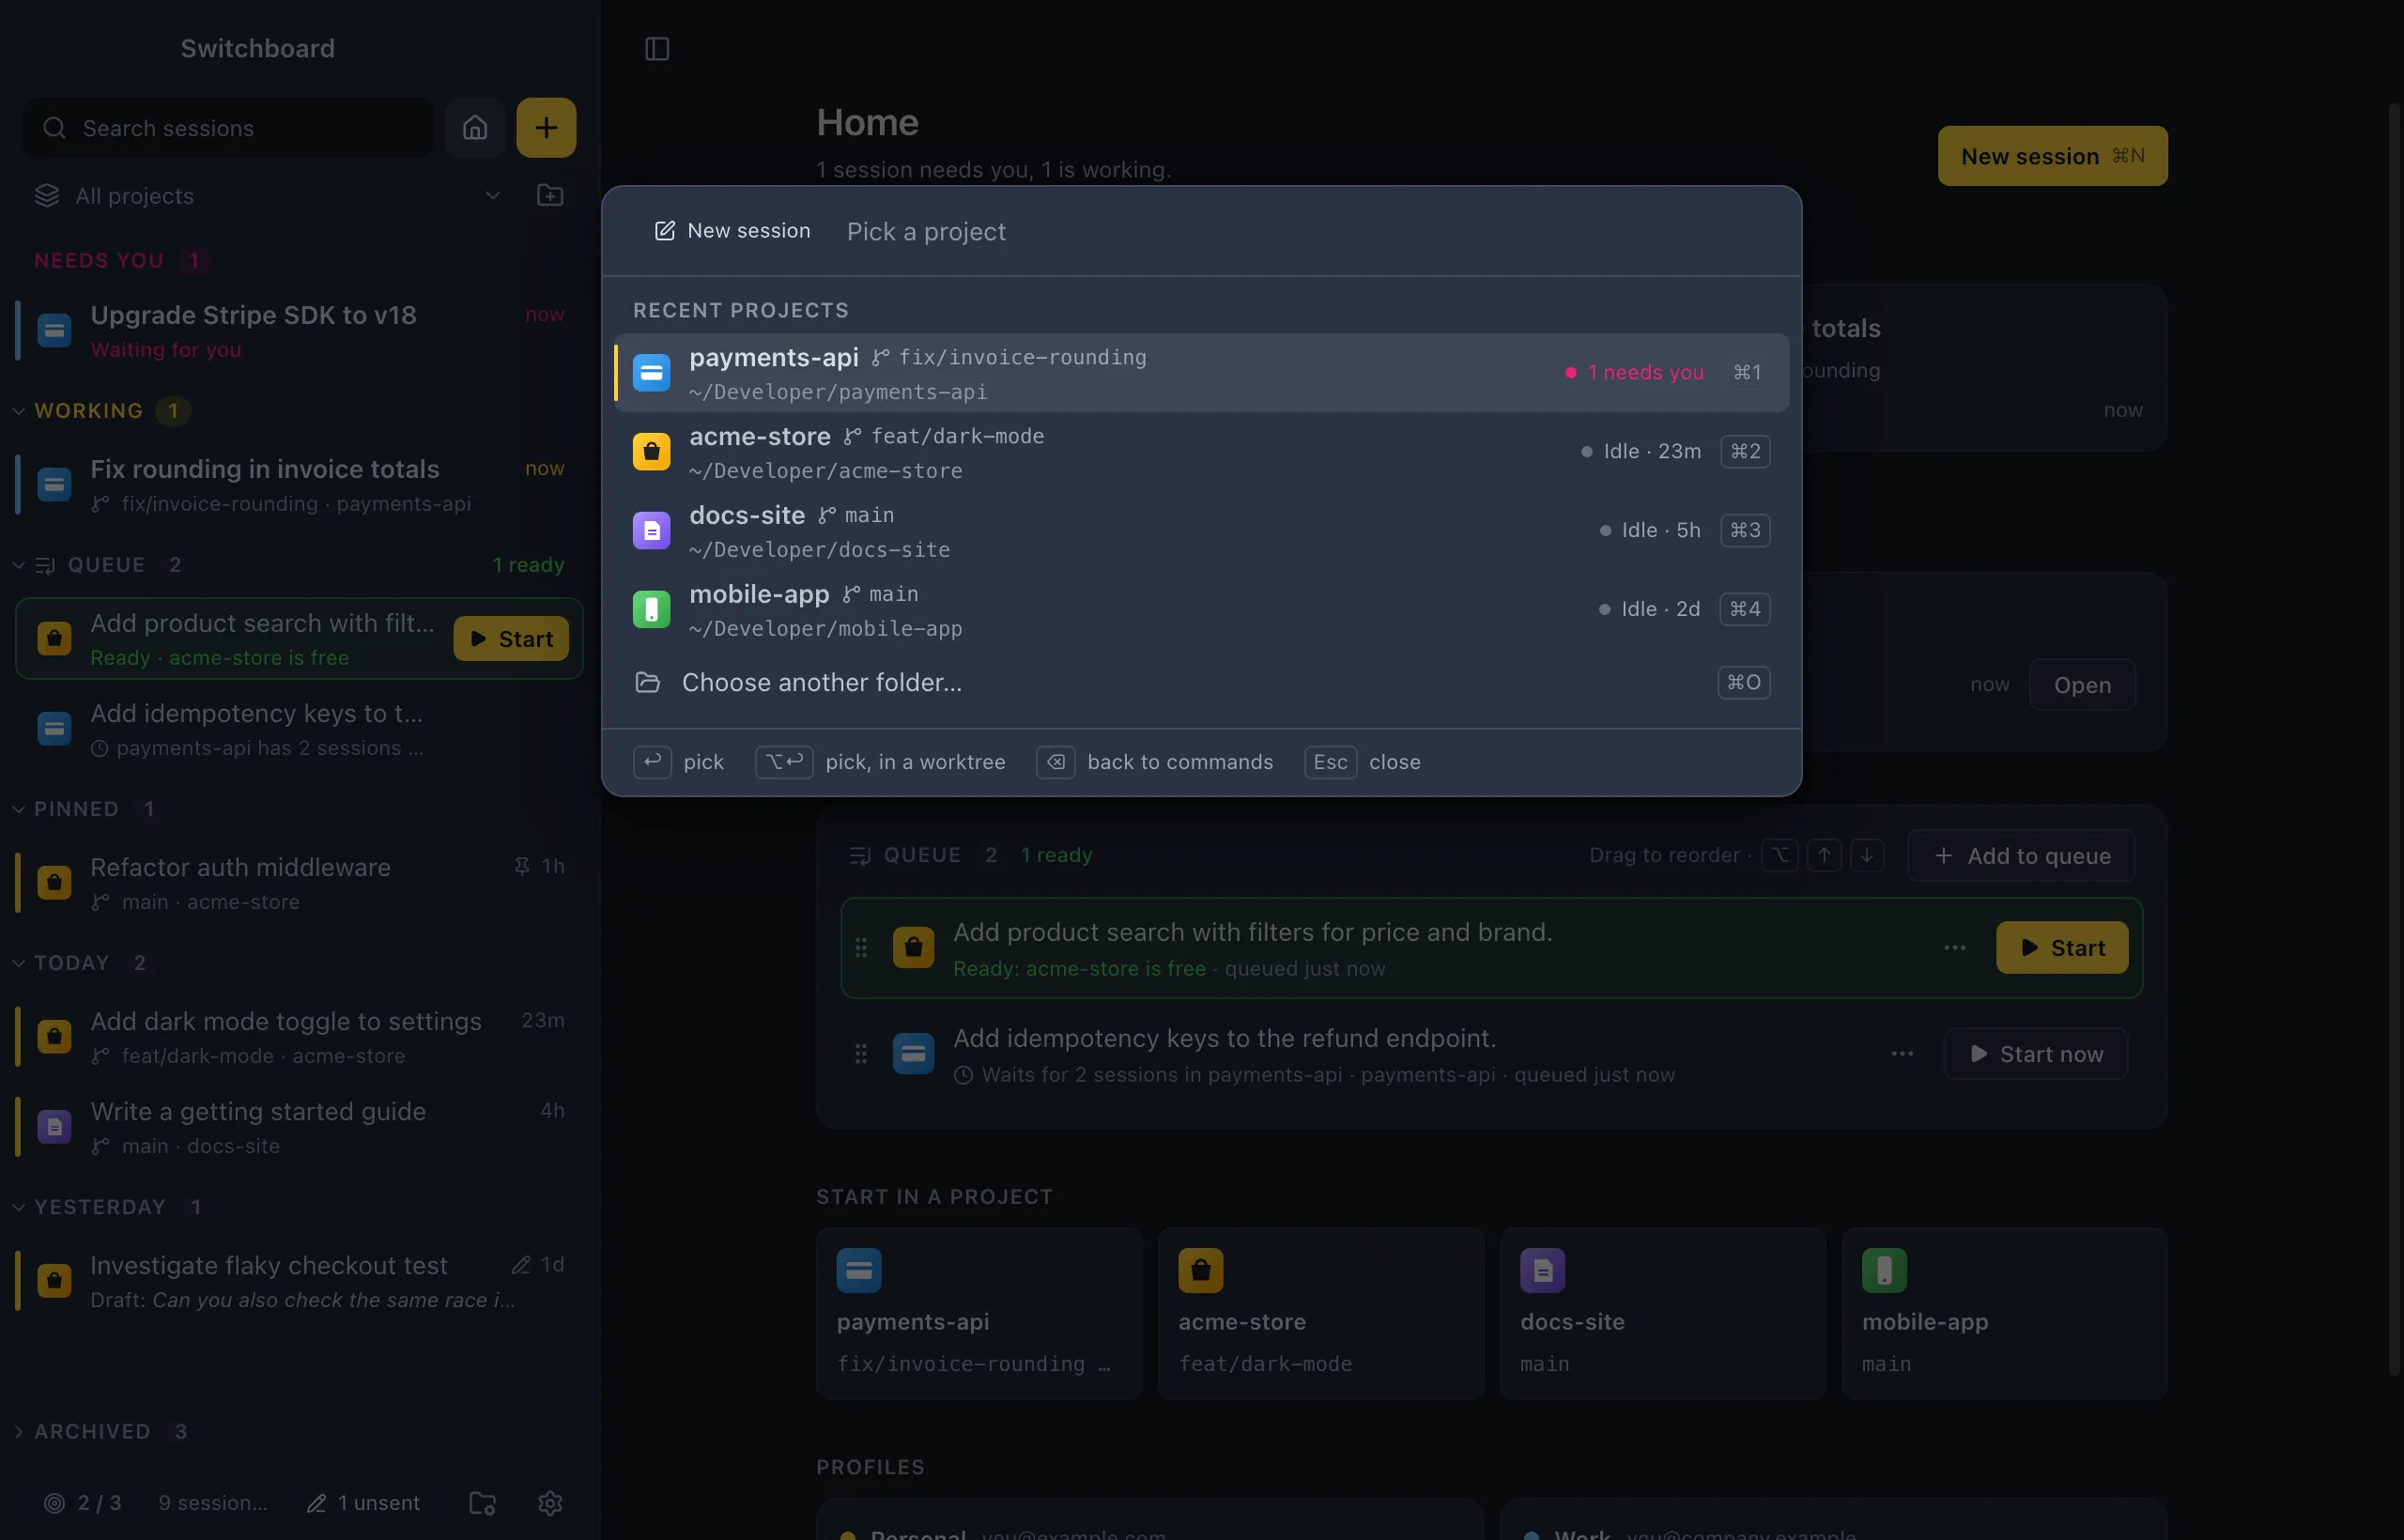Click acme-store card icon in Start in a project

1201,1270
